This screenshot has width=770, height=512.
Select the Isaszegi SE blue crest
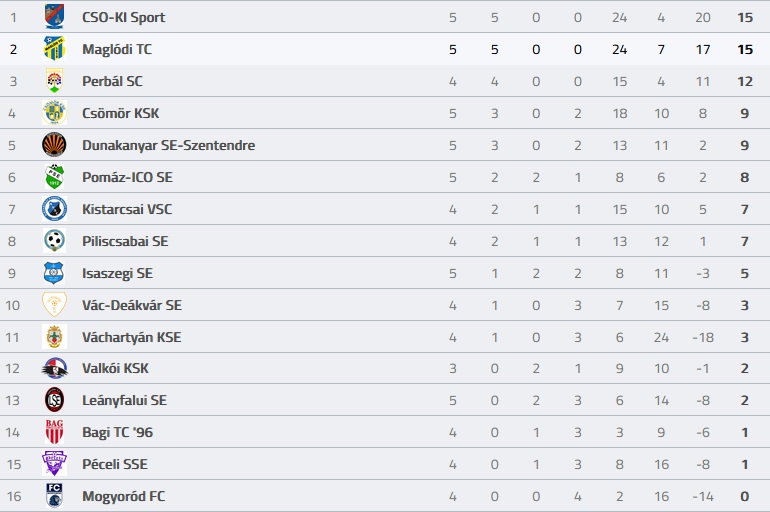click(x=54, y=272)
